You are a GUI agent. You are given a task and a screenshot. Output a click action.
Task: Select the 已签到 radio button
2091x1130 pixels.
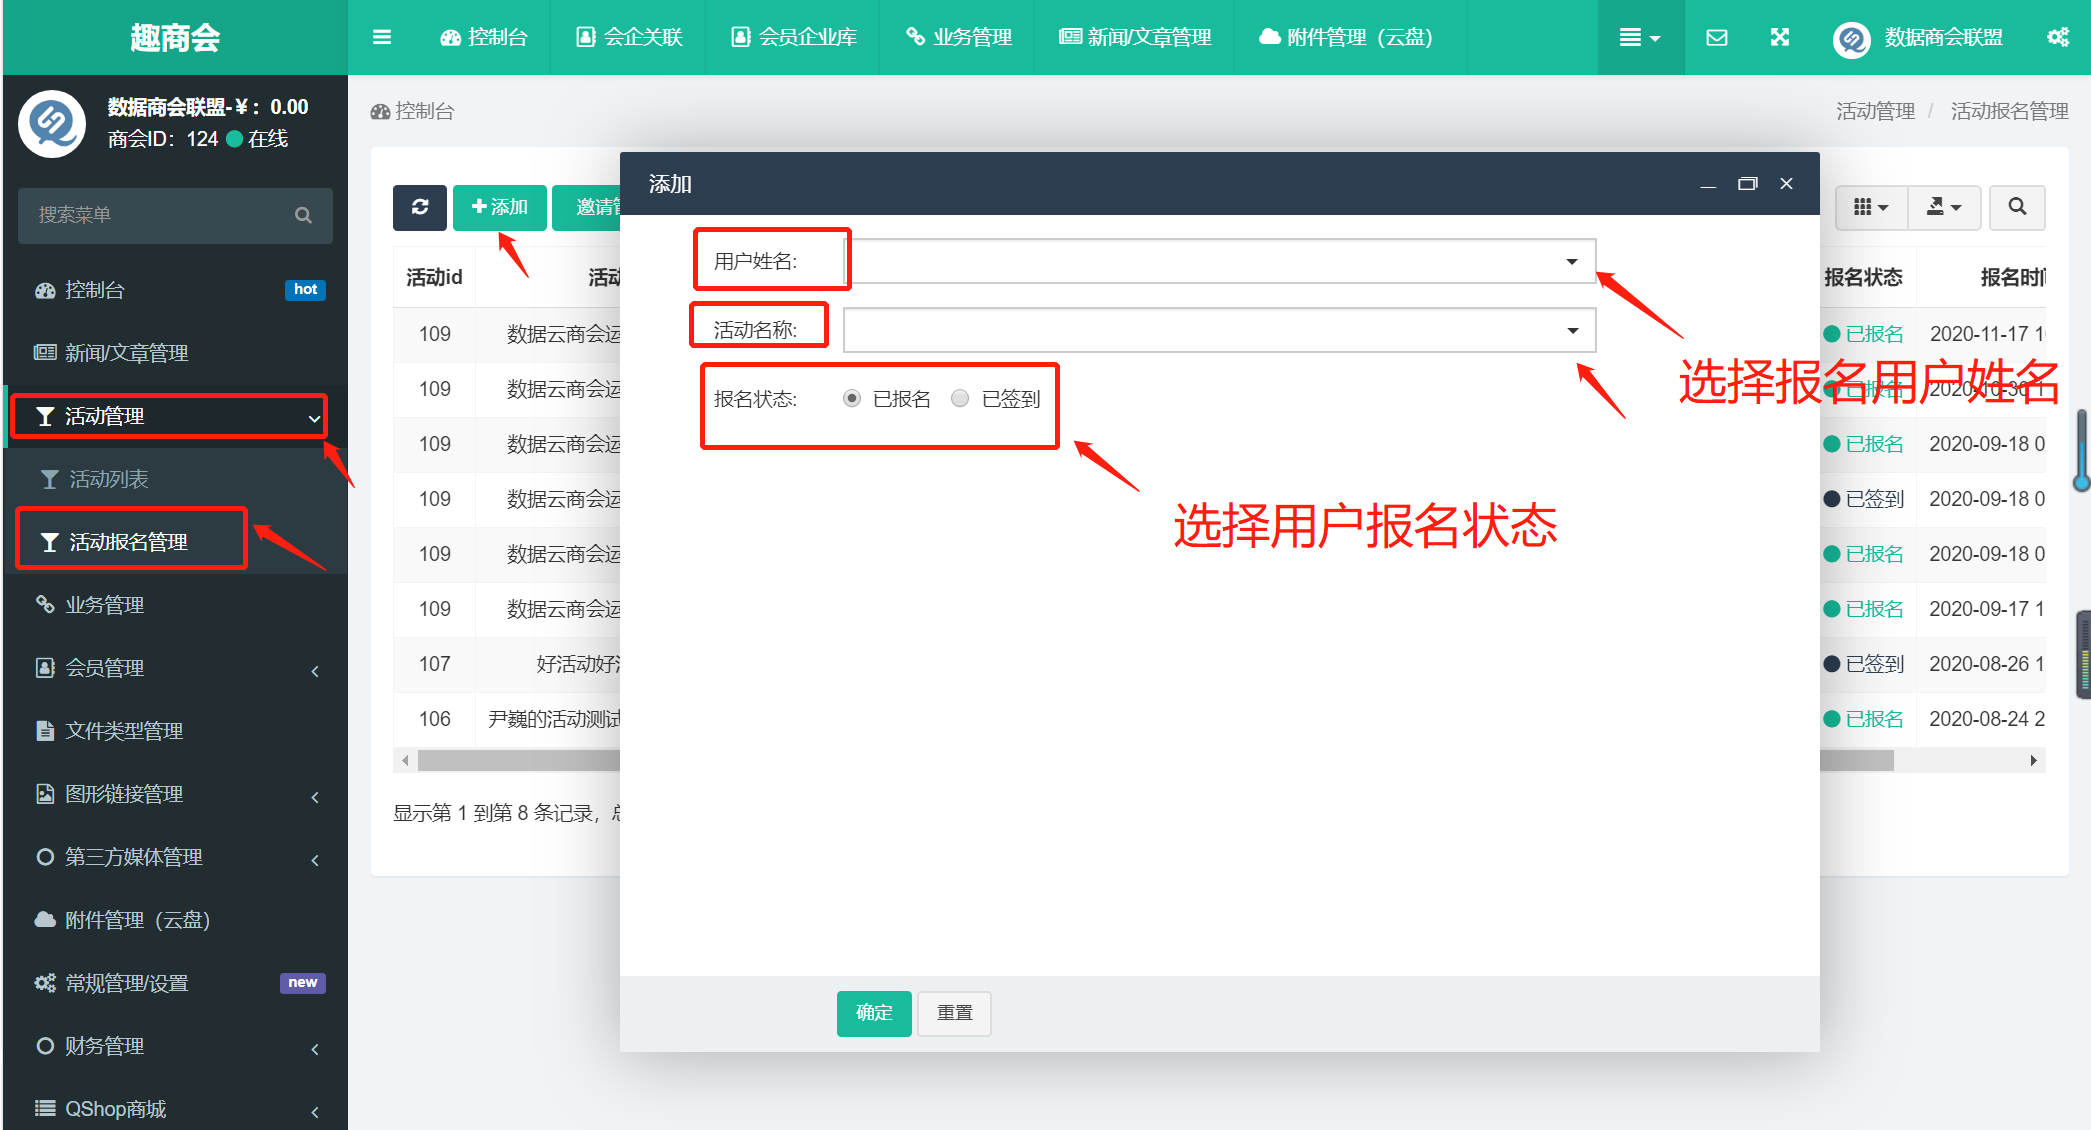(x=960, y=398)
